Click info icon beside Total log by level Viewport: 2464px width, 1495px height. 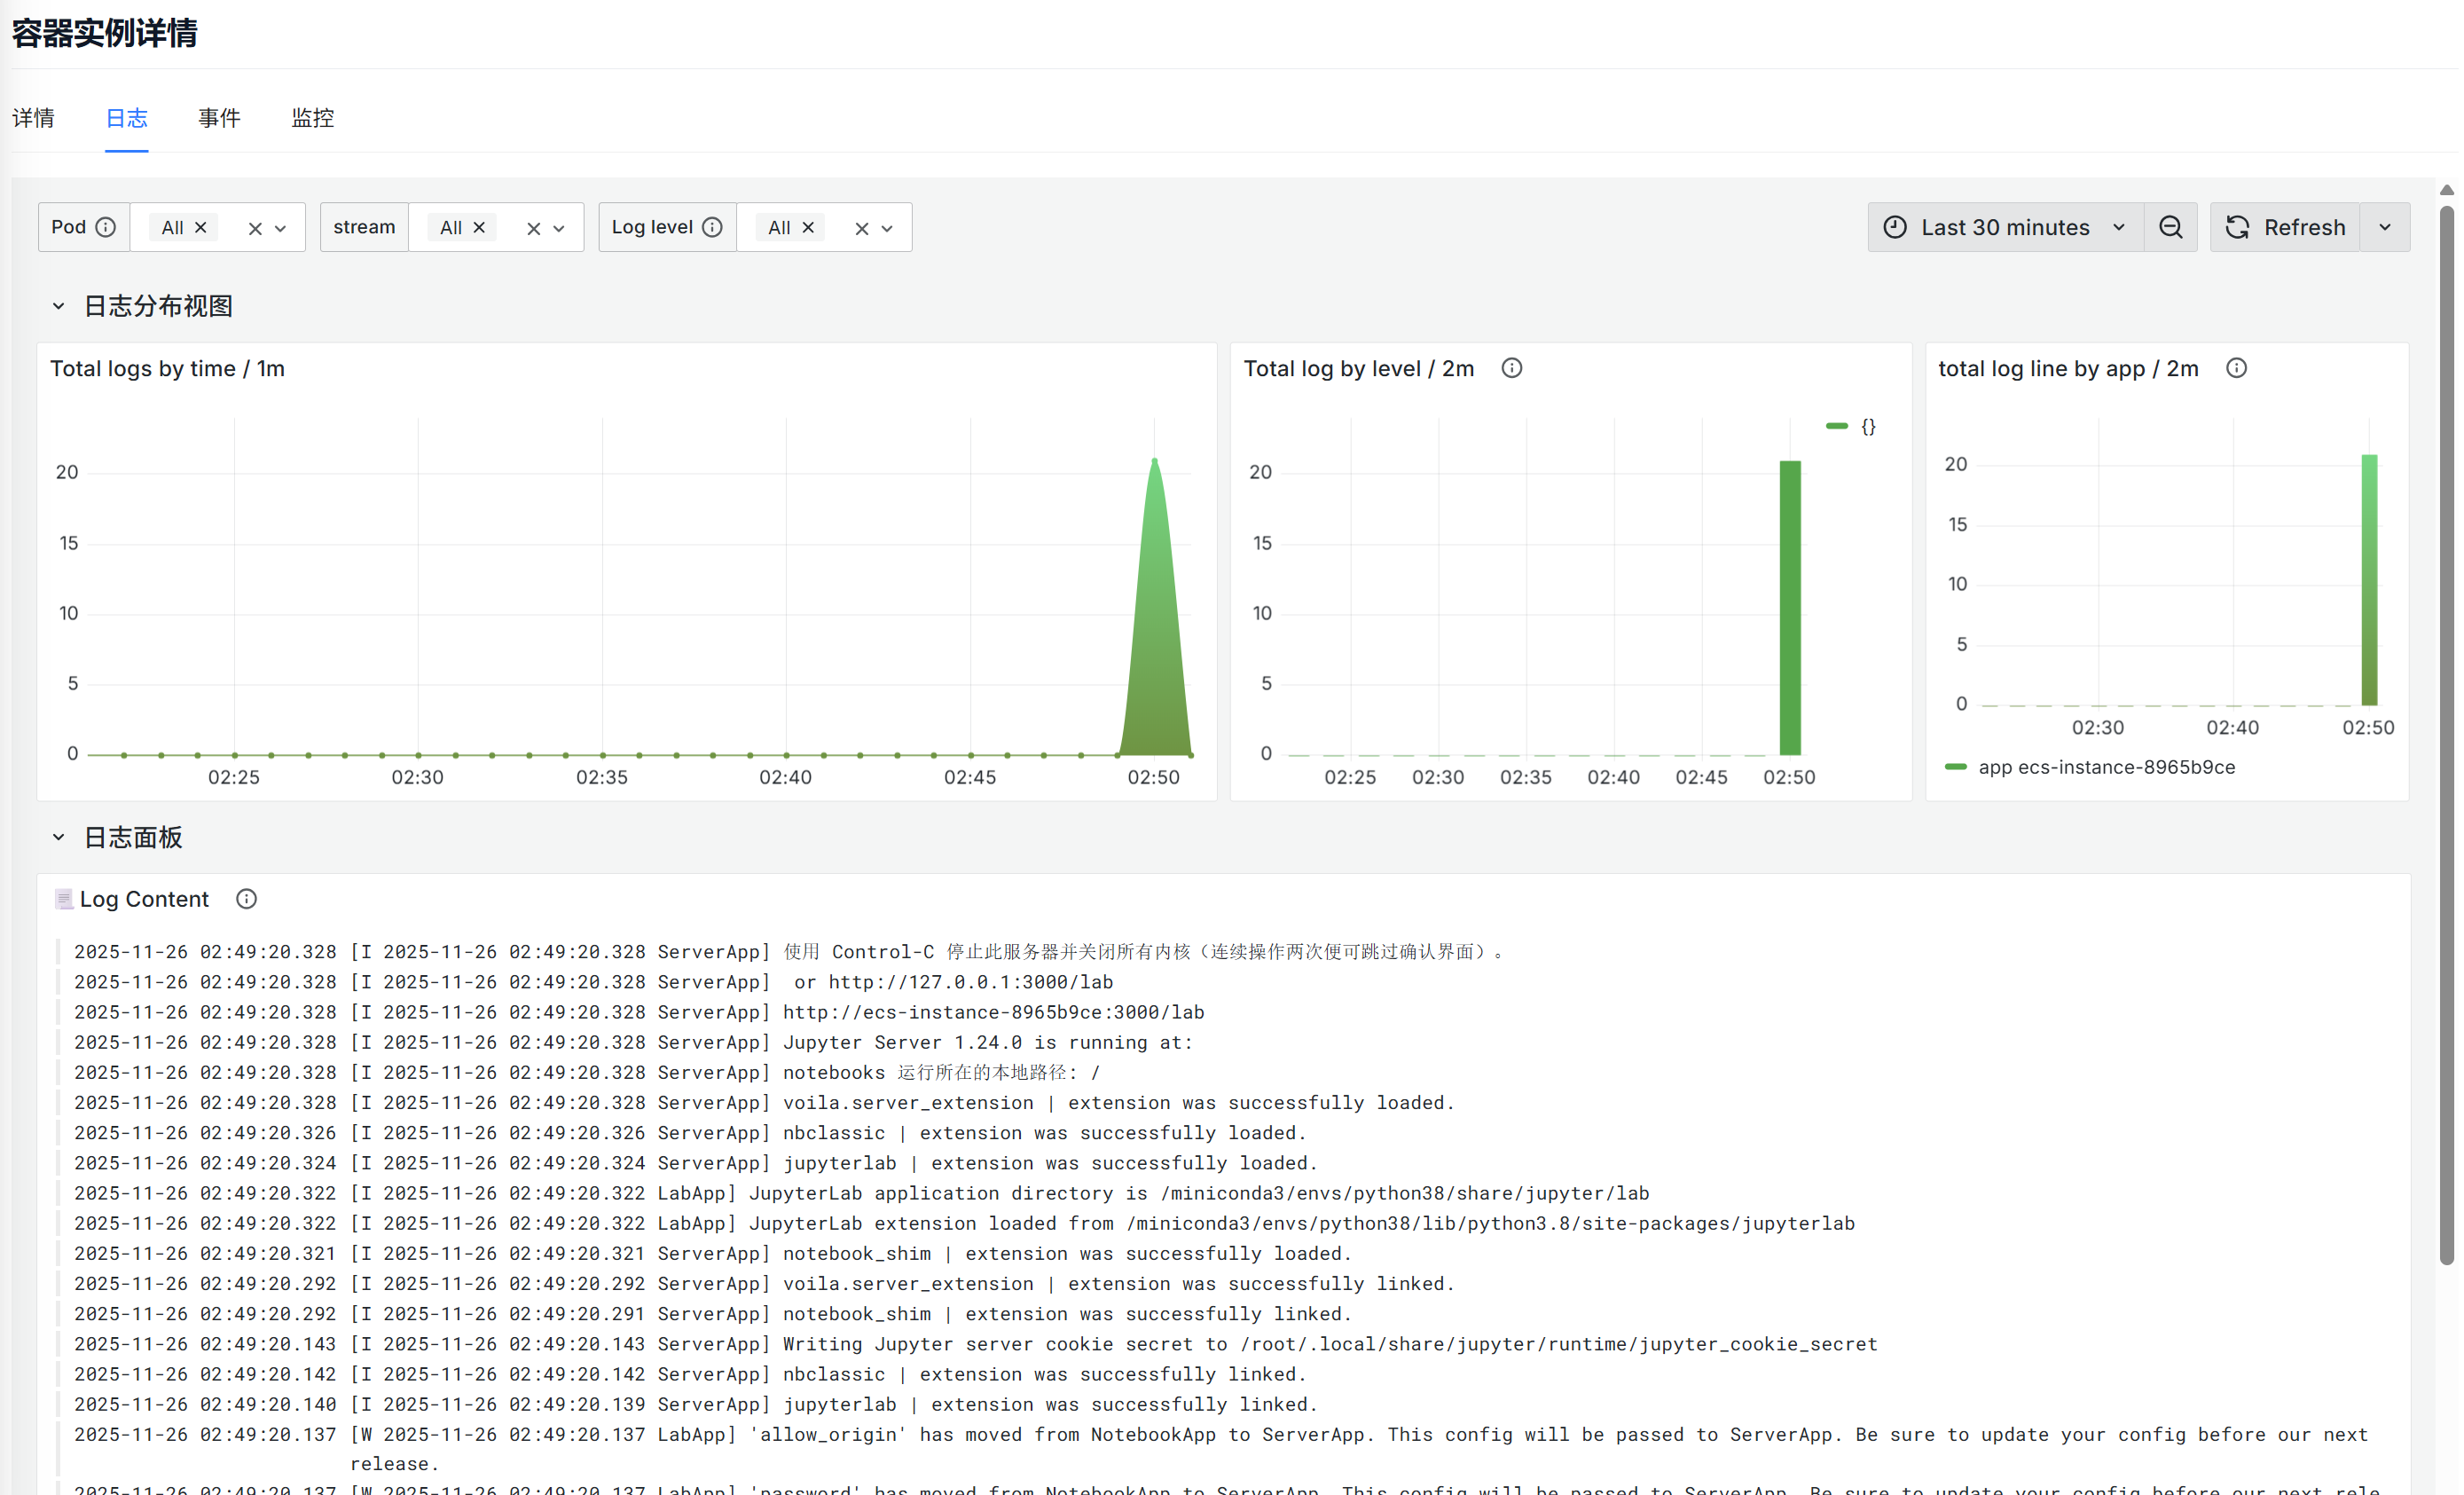[1512, 368]
